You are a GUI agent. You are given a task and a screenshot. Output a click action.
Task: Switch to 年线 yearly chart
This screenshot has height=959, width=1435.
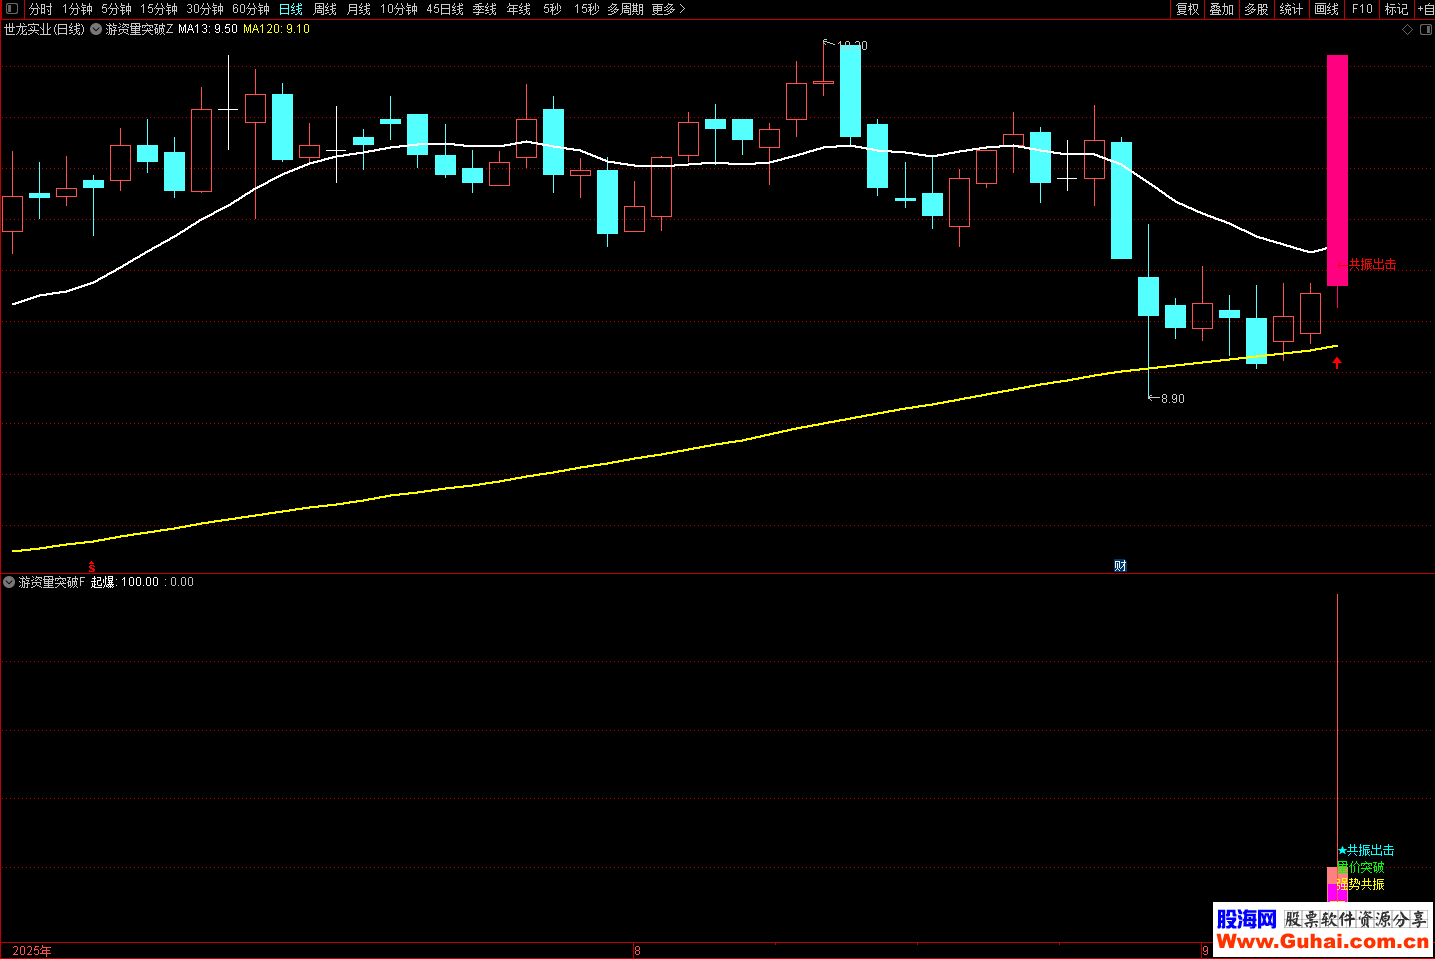(x=519, y=9)
